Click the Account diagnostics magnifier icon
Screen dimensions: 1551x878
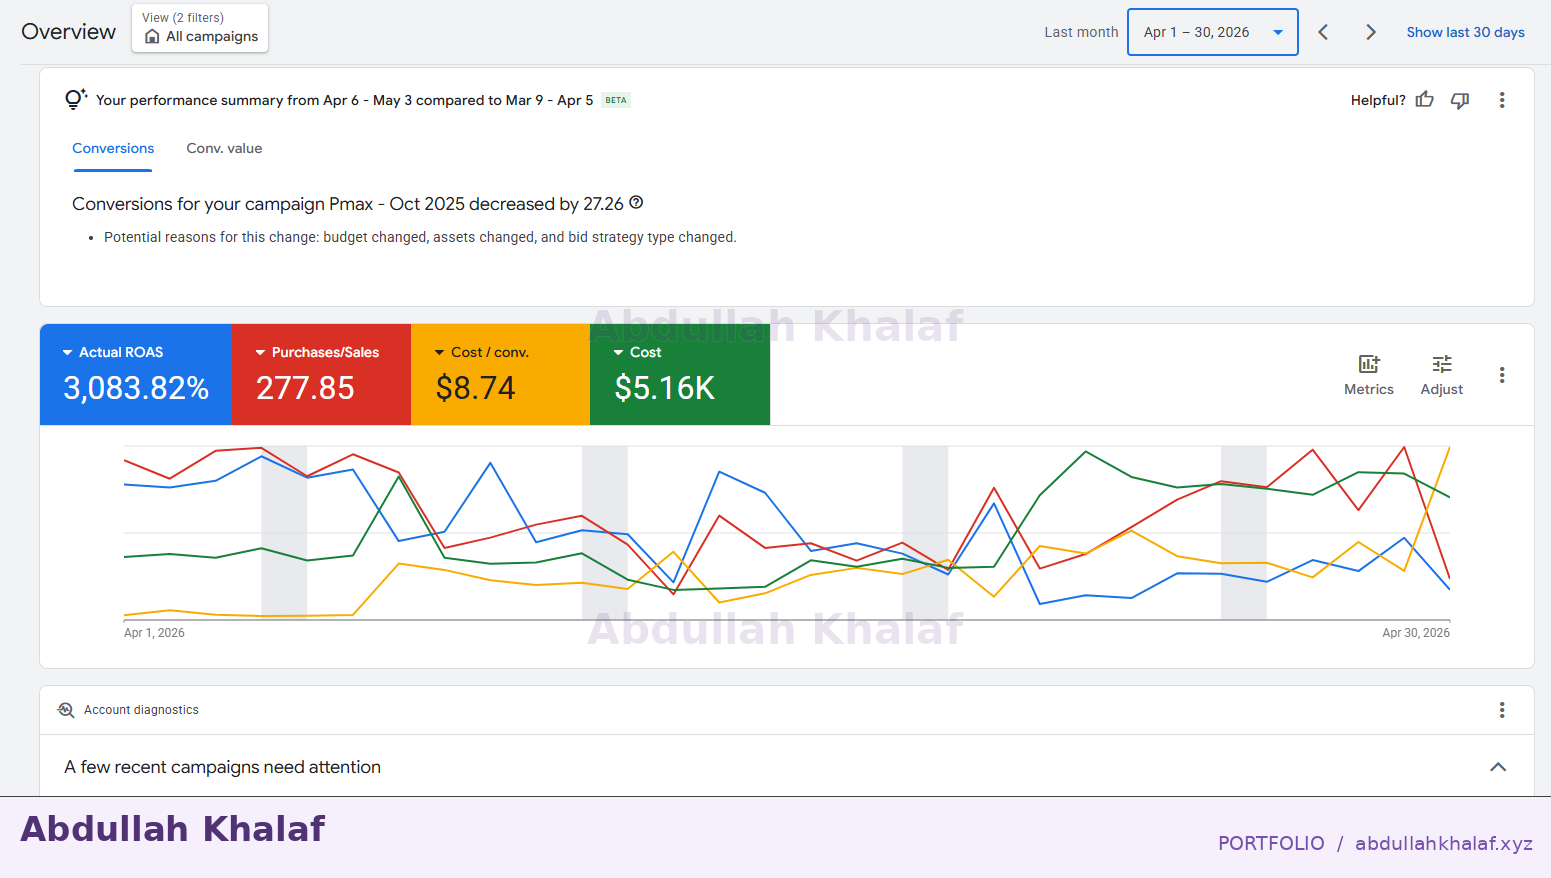point(66,710)
